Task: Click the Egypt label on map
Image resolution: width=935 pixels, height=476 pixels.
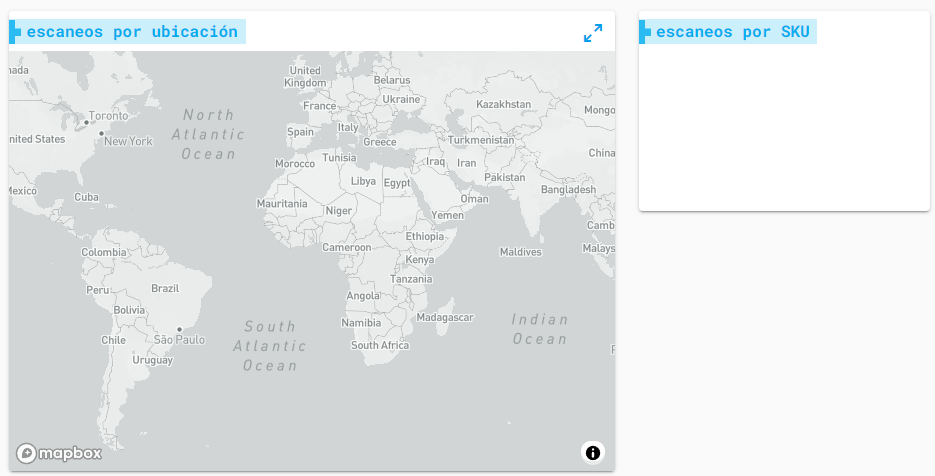Action: 397,183
